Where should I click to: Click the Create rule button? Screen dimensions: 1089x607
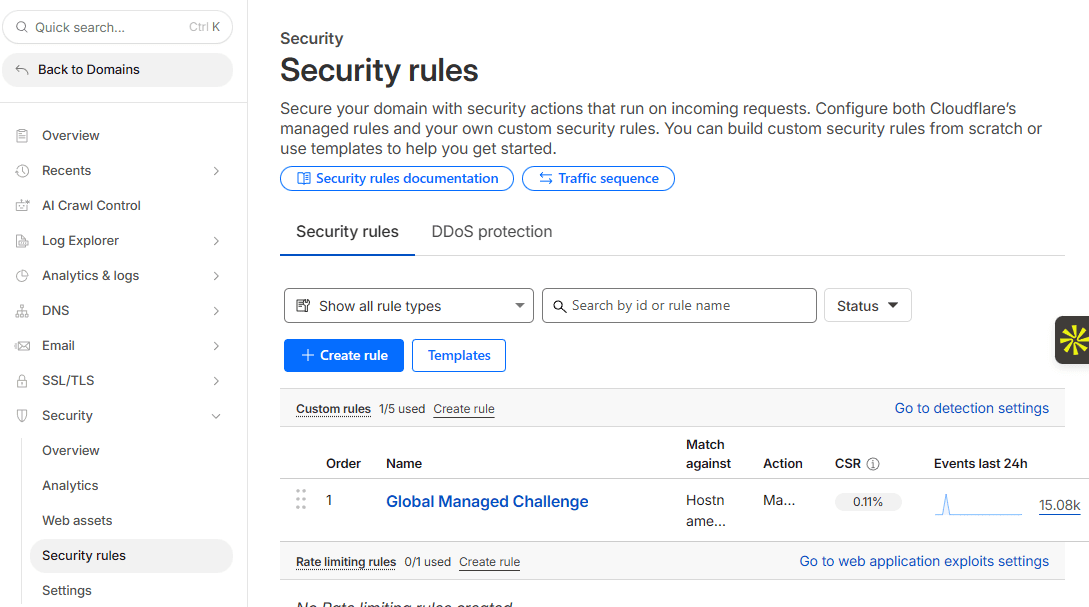pyautogui.click(x=343, y=355)
